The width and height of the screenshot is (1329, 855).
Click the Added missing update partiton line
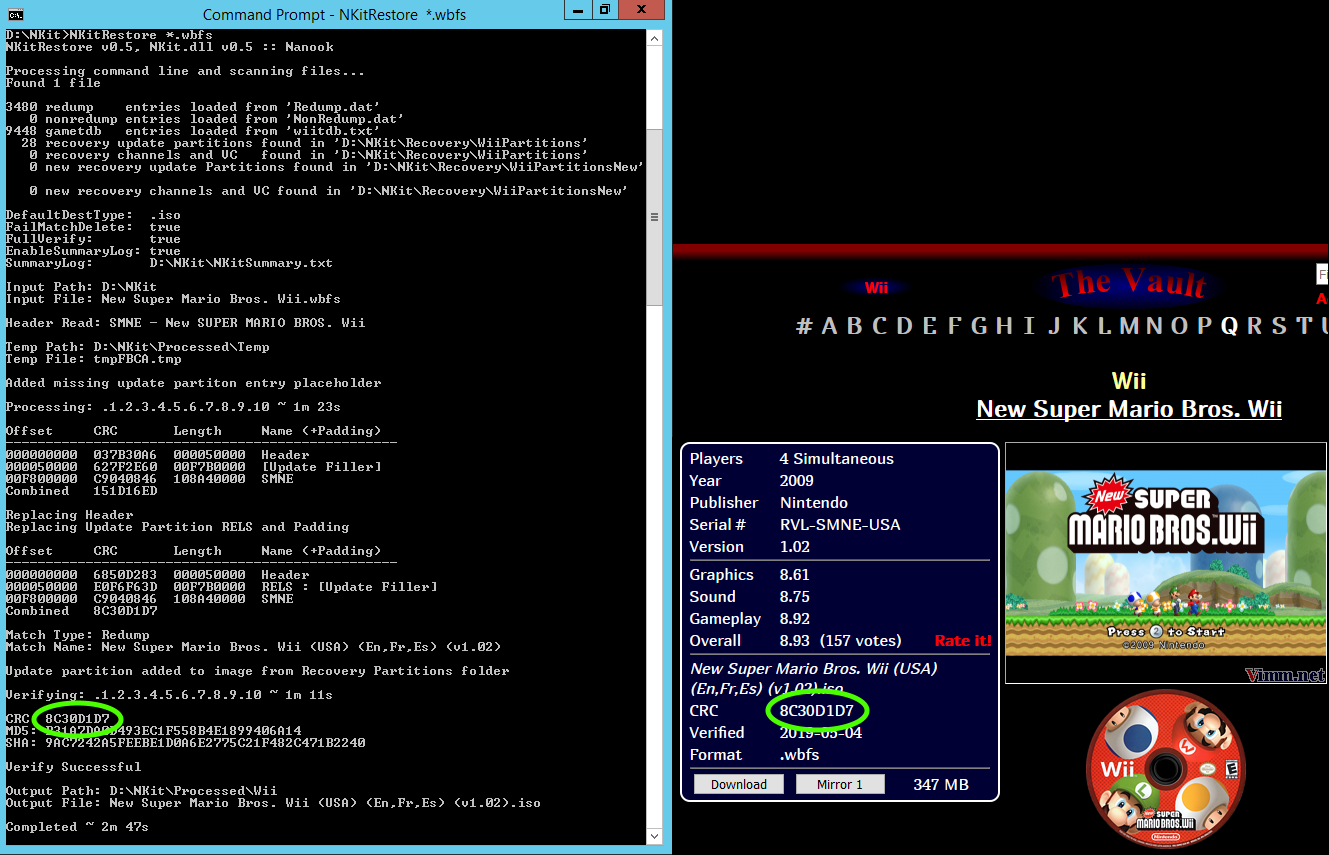193,383
